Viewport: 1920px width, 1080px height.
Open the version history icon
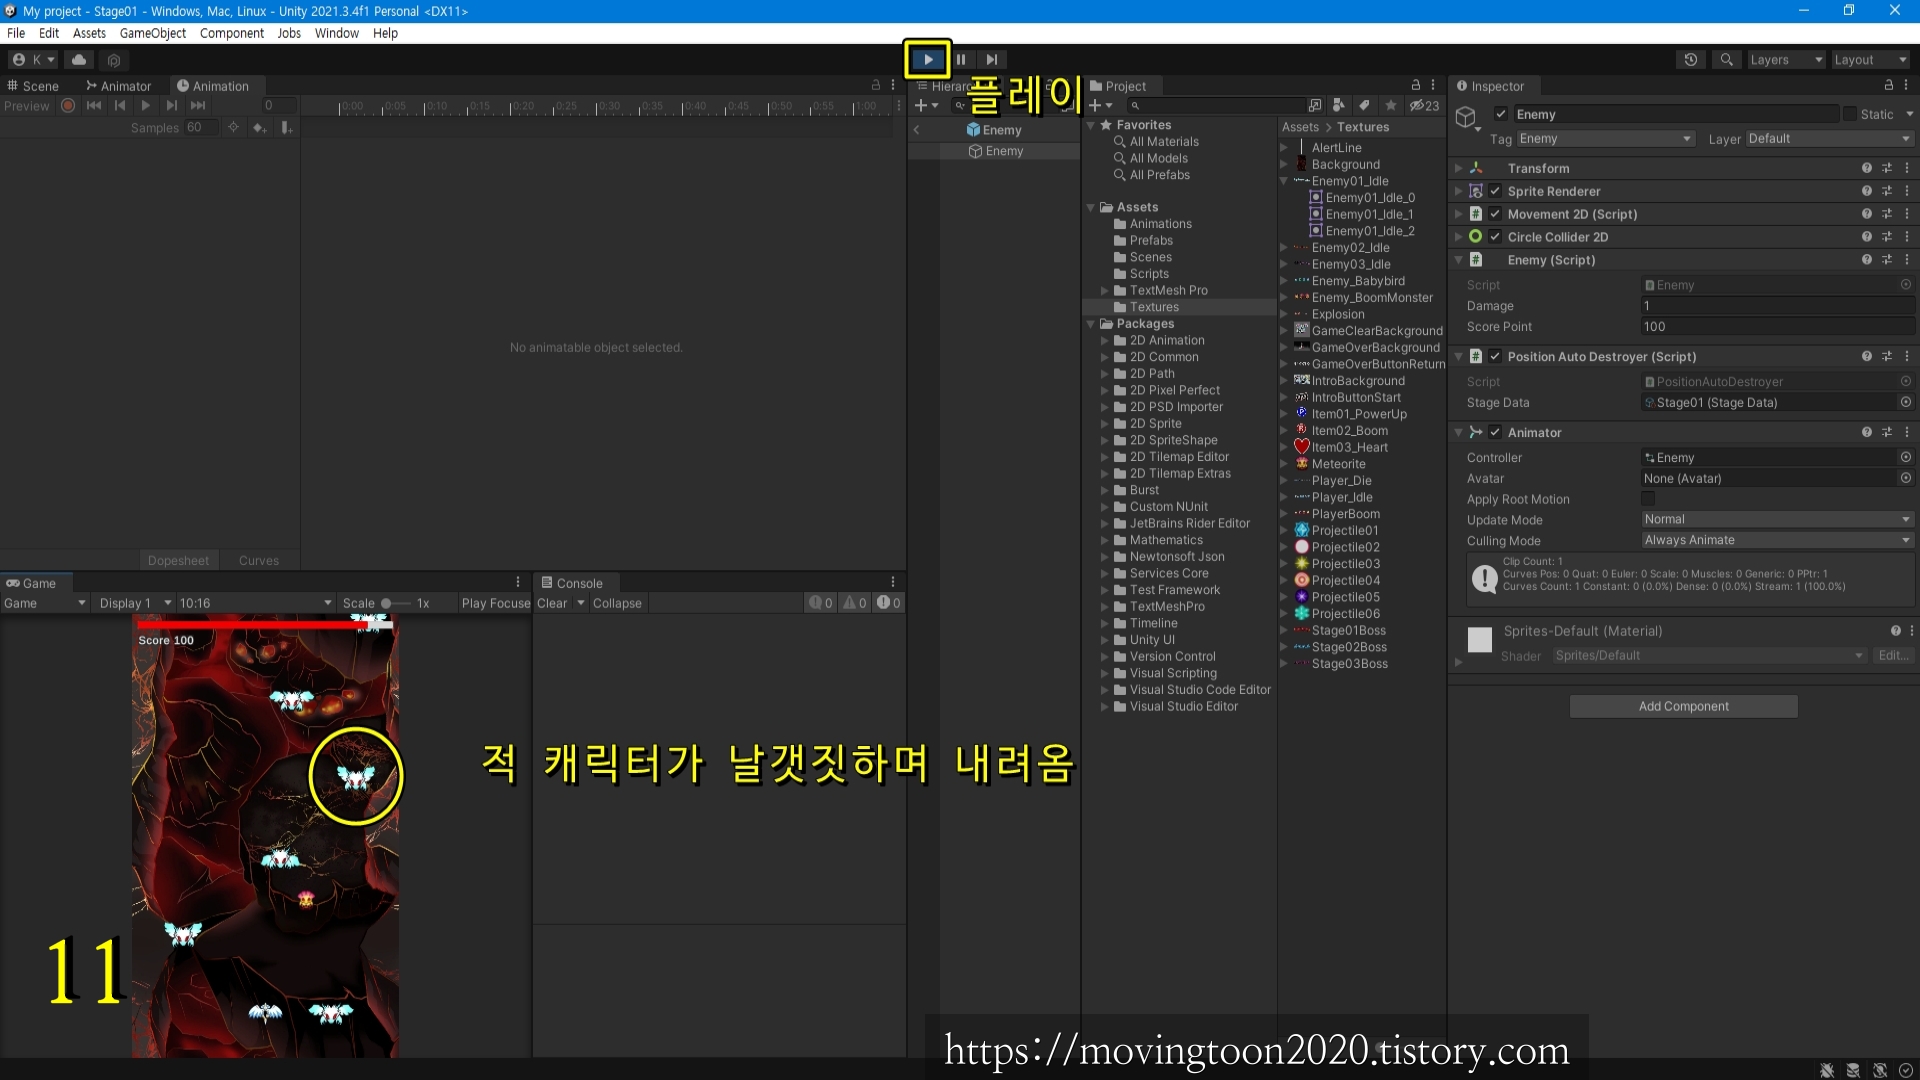pyautogui.click(x=1691, y=60)
